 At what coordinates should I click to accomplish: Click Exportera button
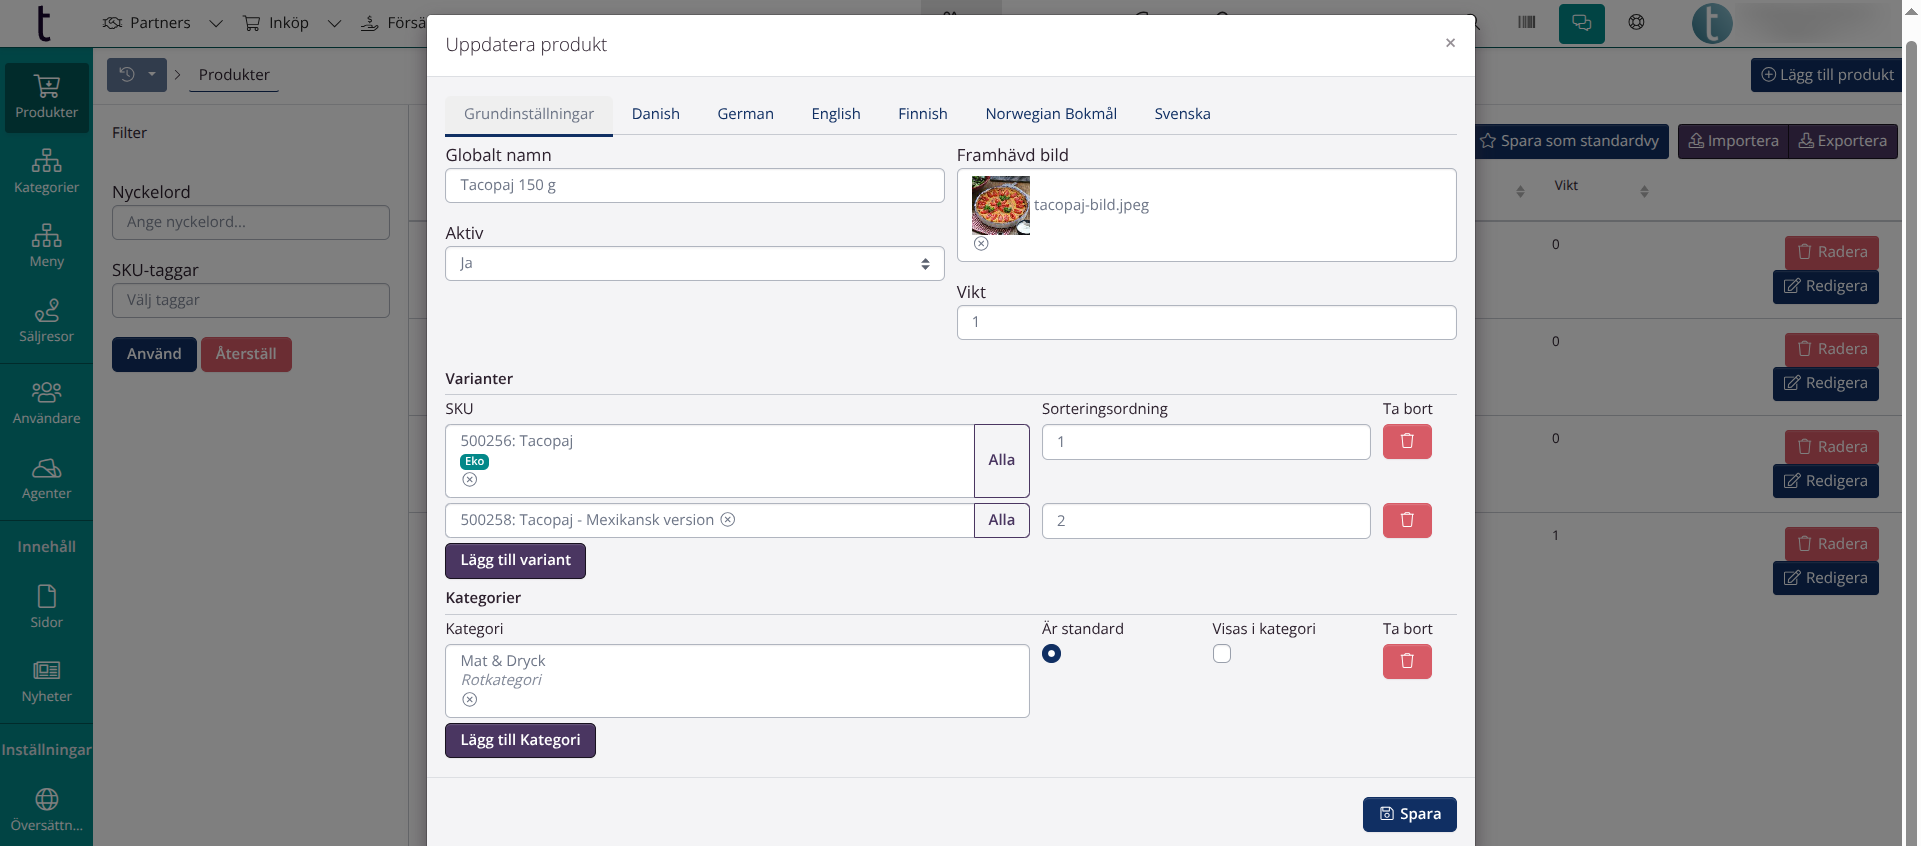coord(1843,141)
